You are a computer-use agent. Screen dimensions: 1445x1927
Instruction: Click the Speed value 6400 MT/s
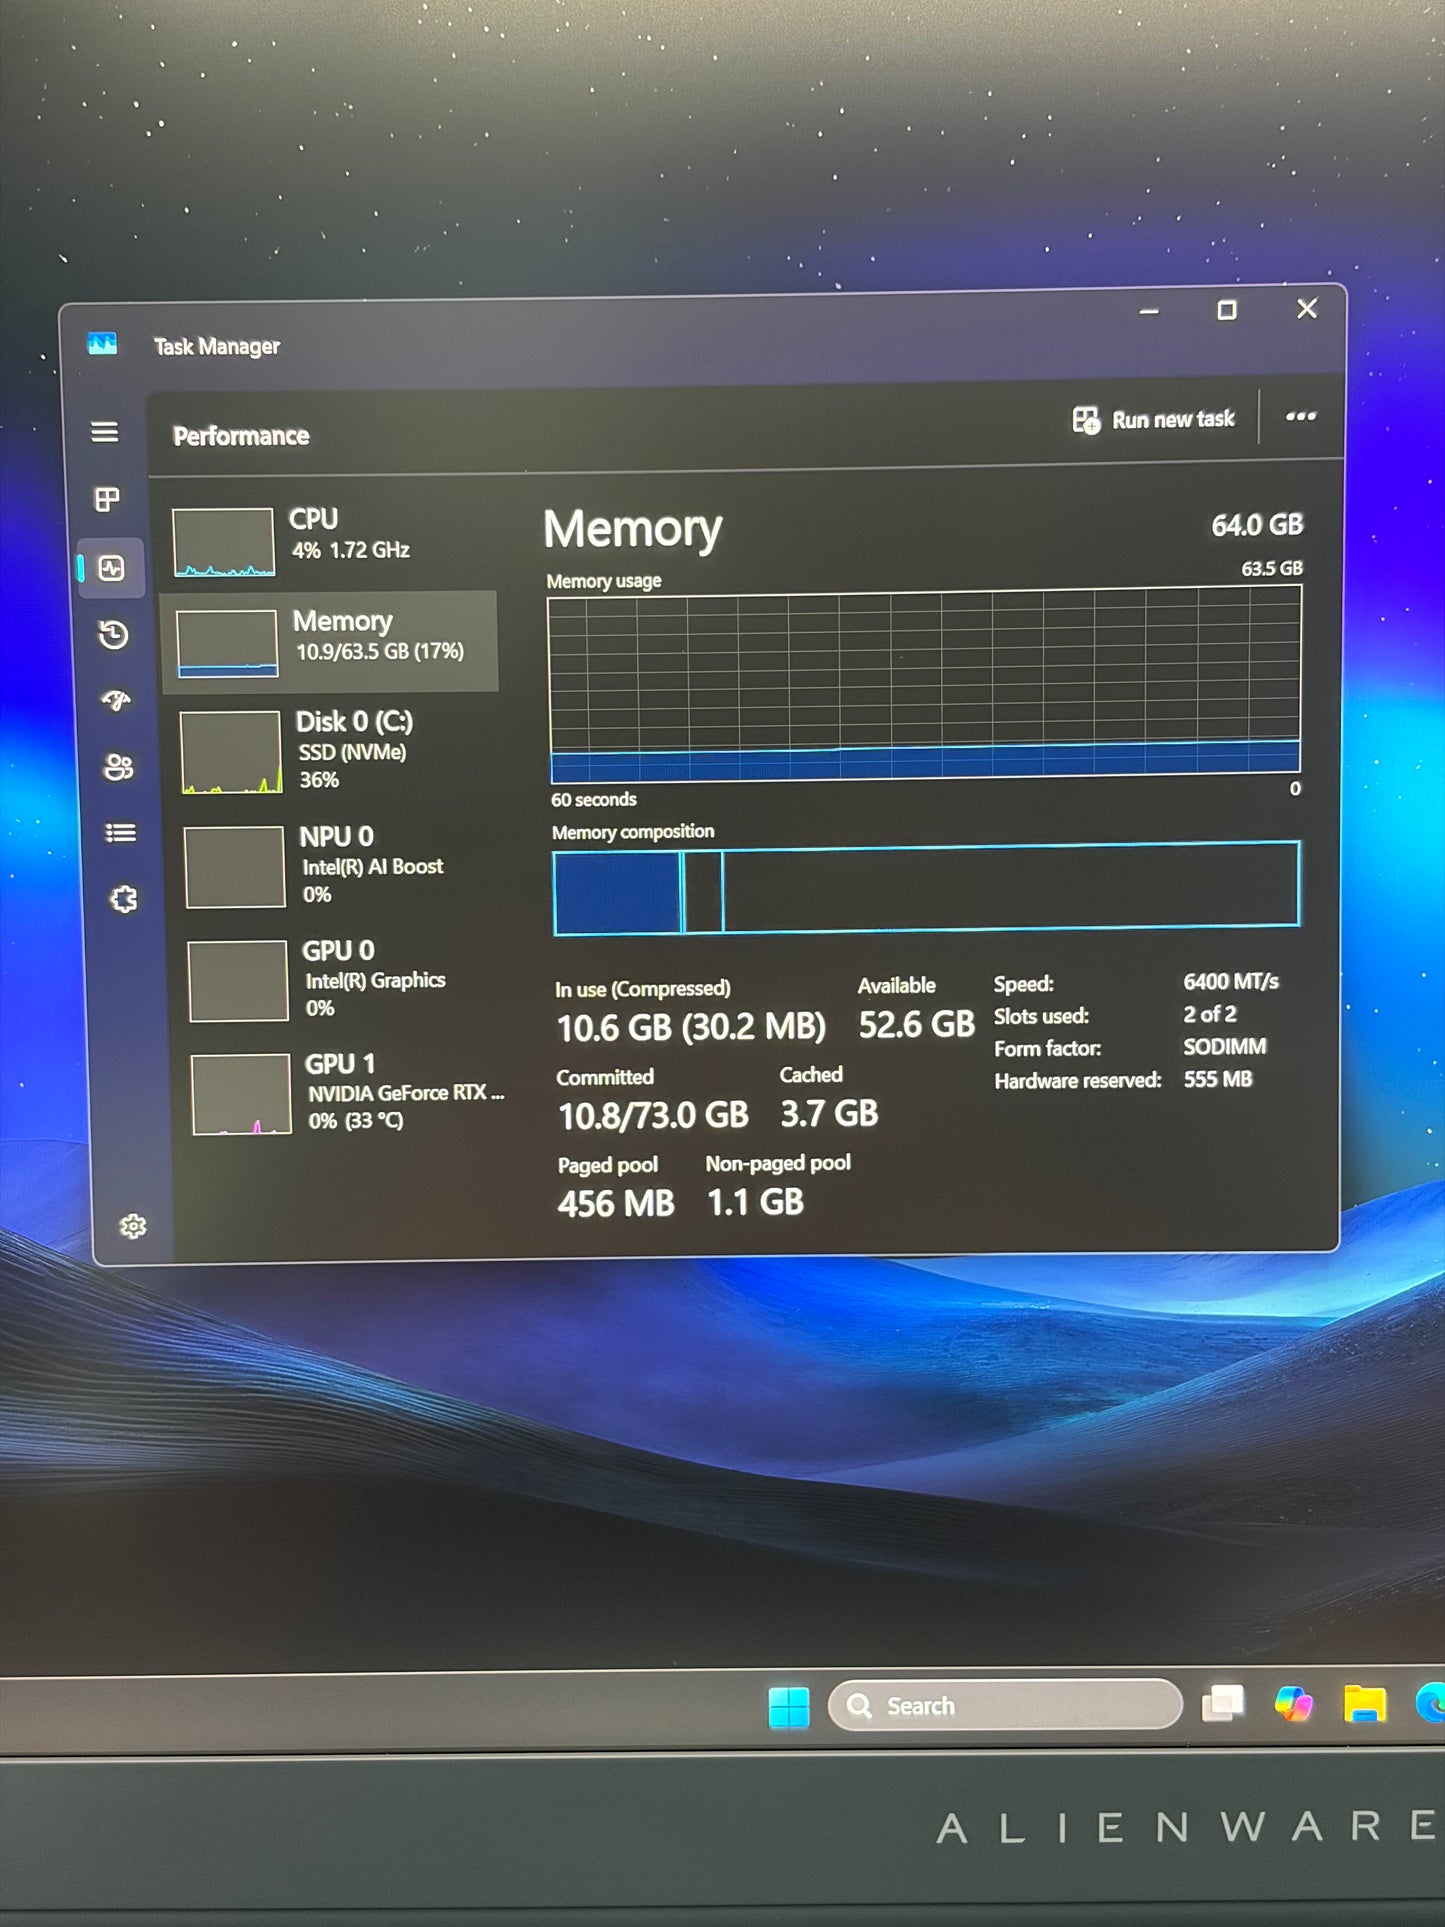(x=1231, y=982)
